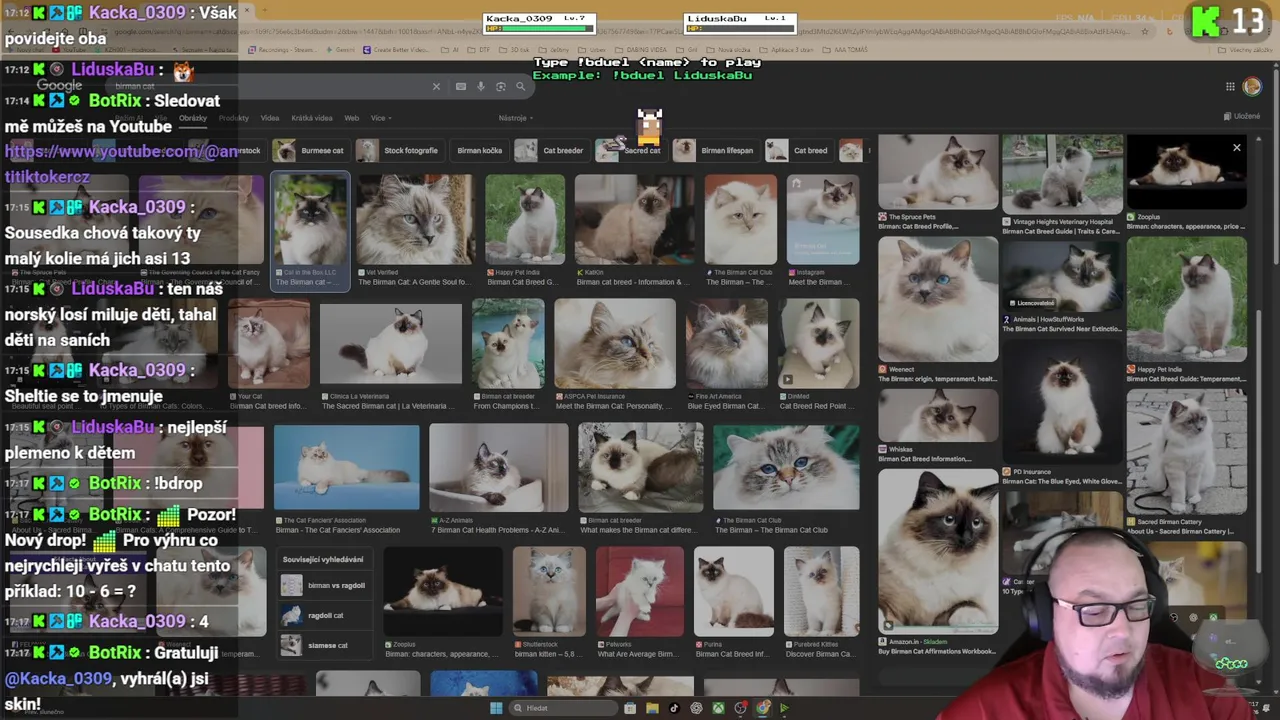Switch to Videa tab

[x=270, y=118]
